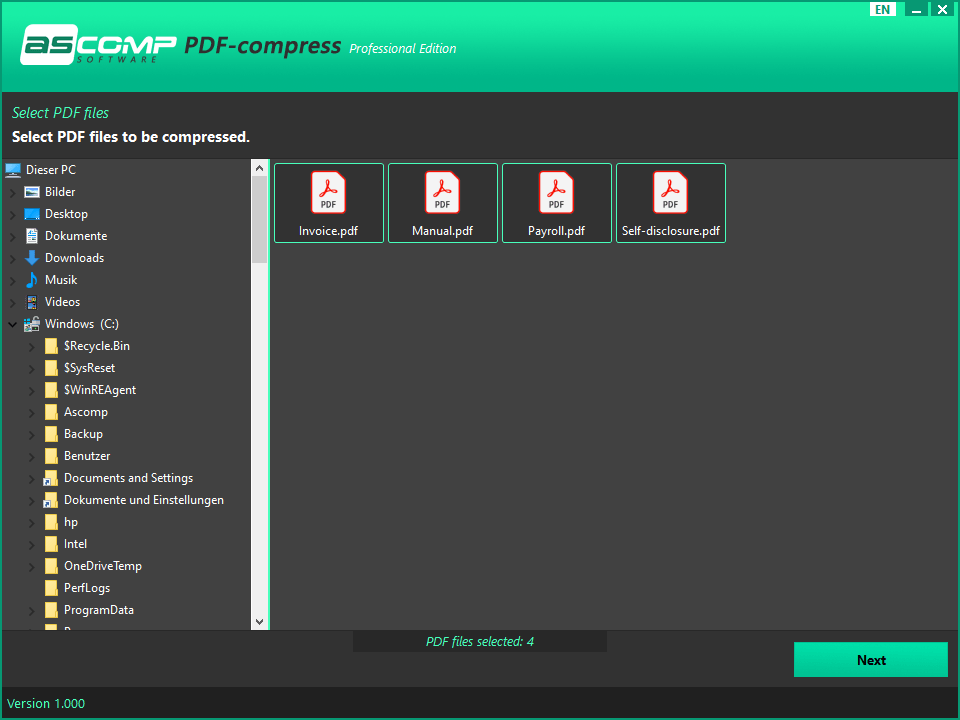This screenshot has height=720, width=960.
Task: Click the PDF files selected: 4 status
Action: [x=480, y=642]
